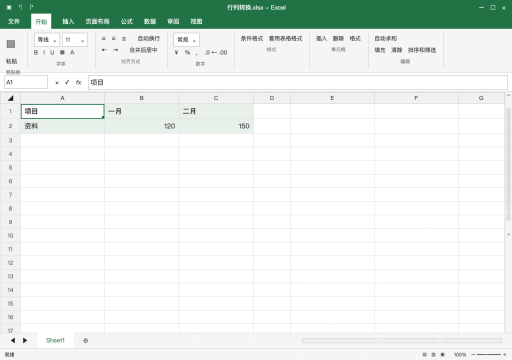
Task: Click 删除 in the cells group
Action: 338,39
